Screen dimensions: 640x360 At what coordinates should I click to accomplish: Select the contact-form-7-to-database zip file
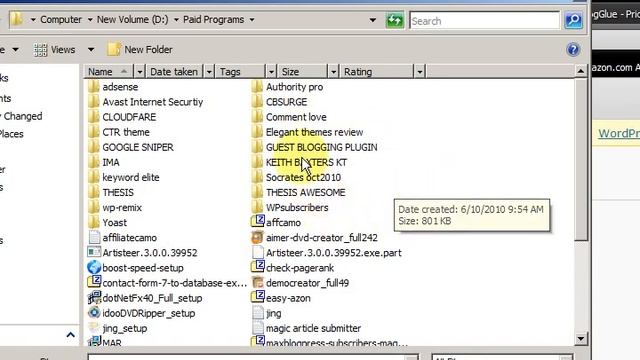pos(167,283)
